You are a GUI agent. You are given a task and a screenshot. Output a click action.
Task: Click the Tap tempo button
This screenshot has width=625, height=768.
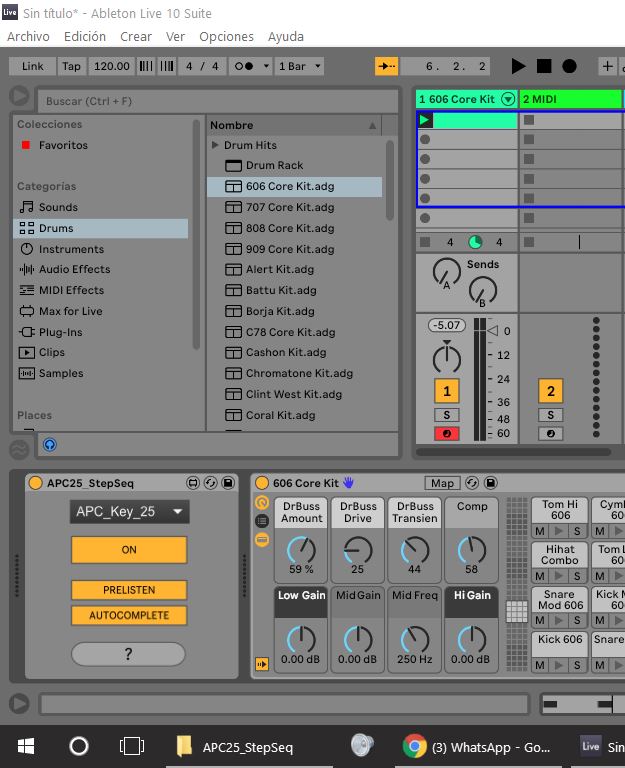click(72, 66)
